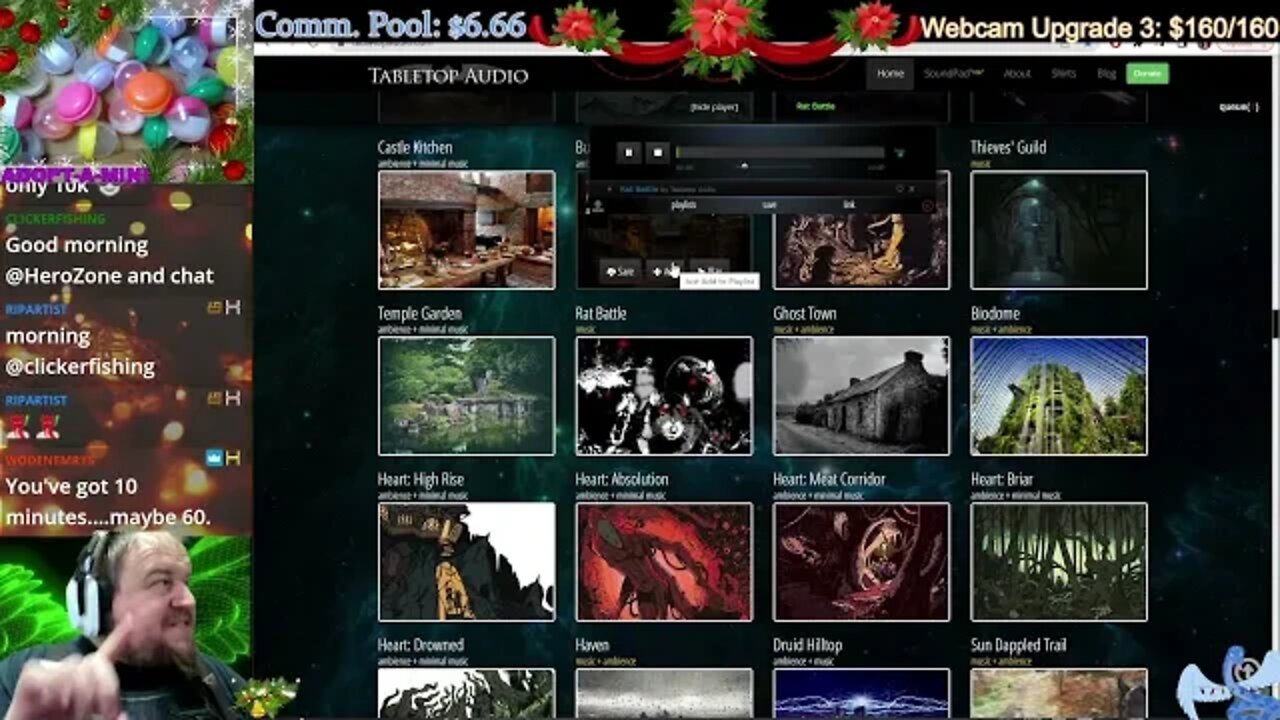Click the green Rat Battle now-playing label
Image resolution: width=1280 pixels, height=720 pixels.
[815, 106]
